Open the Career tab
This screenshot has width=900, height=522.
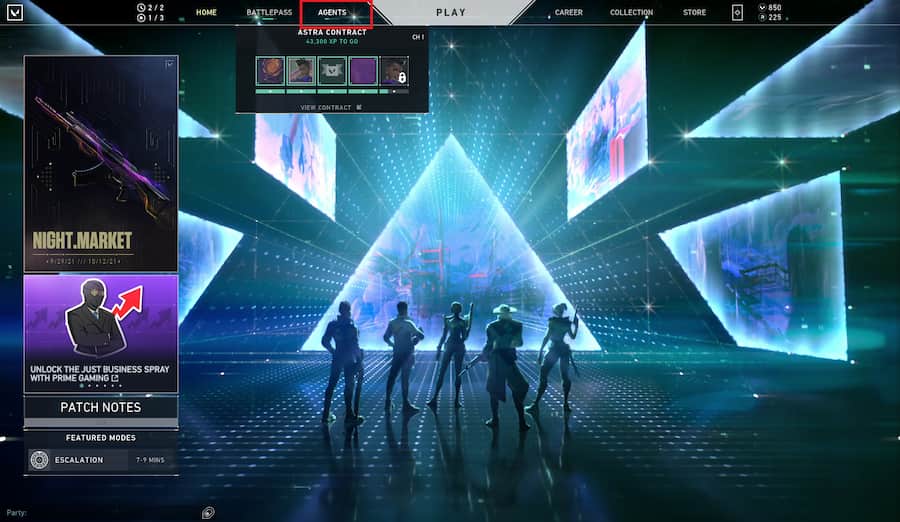pyautogui.click(x=568, y=12)
